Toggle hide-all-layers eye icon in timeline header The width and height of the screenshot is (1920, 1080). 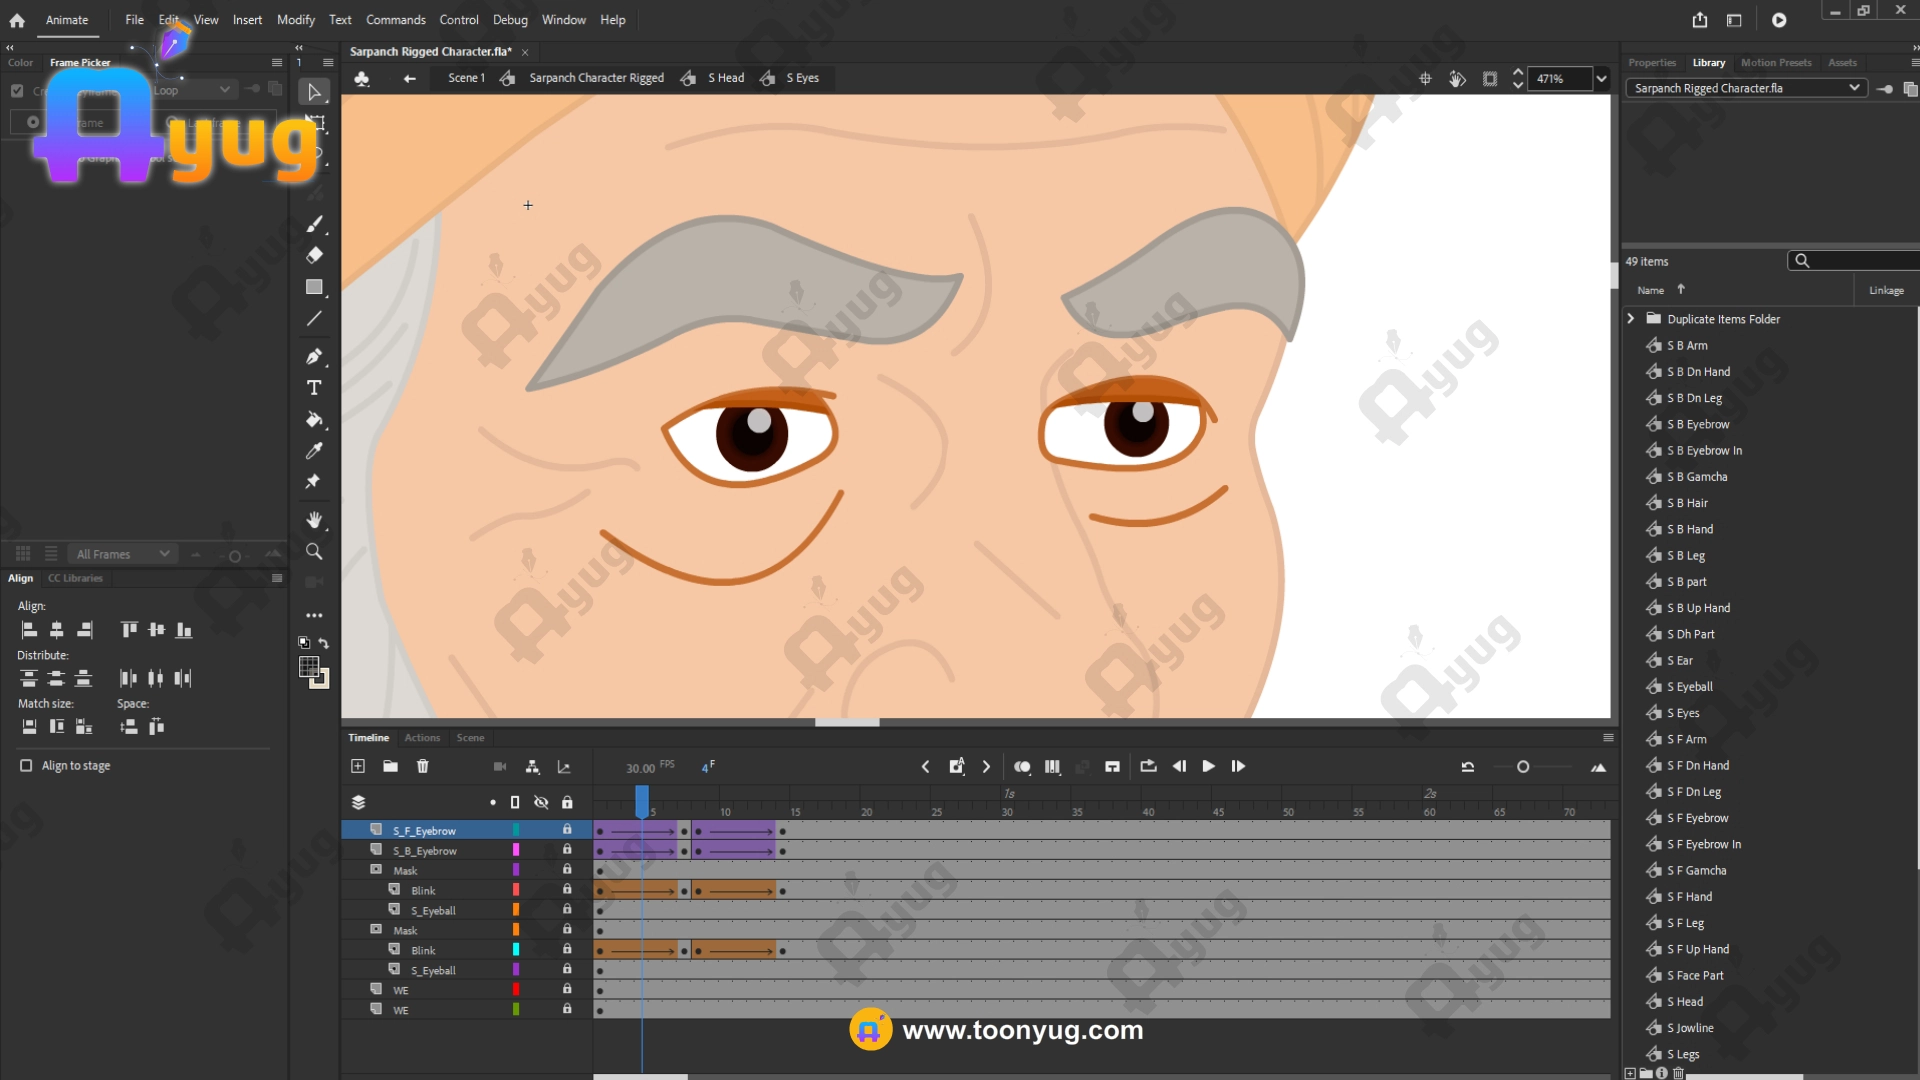(x=541, y=802)
